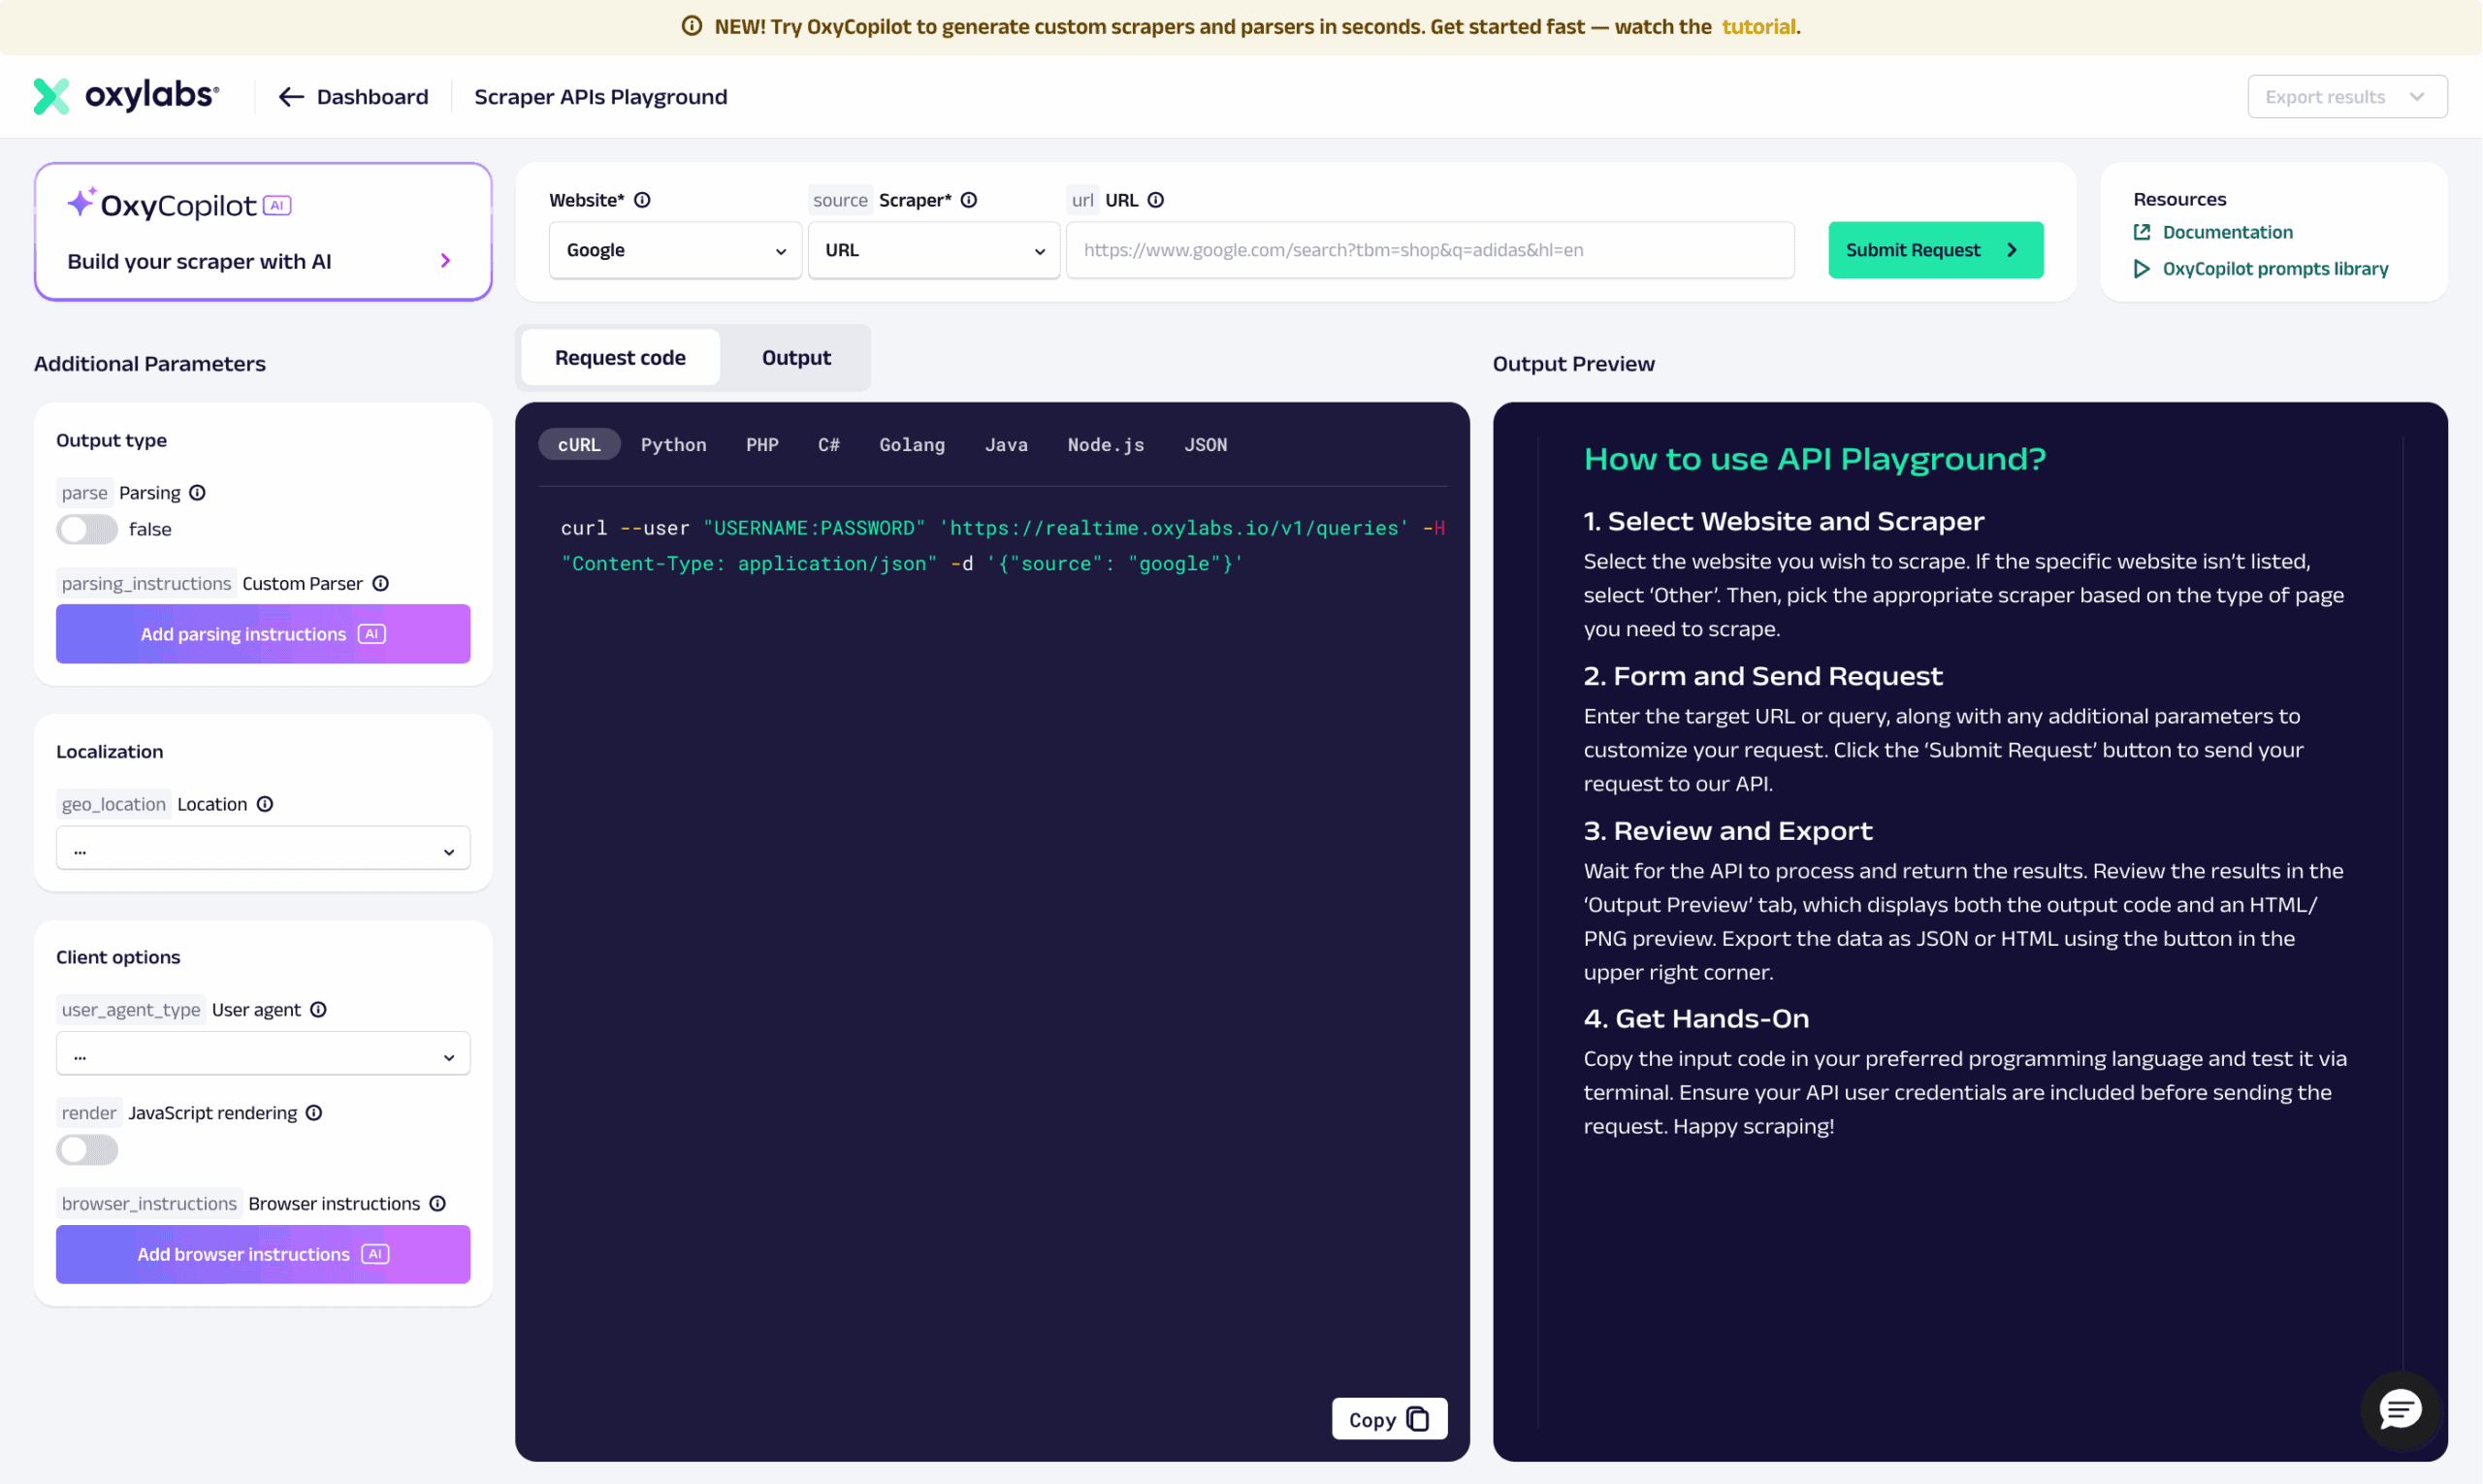
Task: Open the Documentation link
Action: coord(2228,232)
